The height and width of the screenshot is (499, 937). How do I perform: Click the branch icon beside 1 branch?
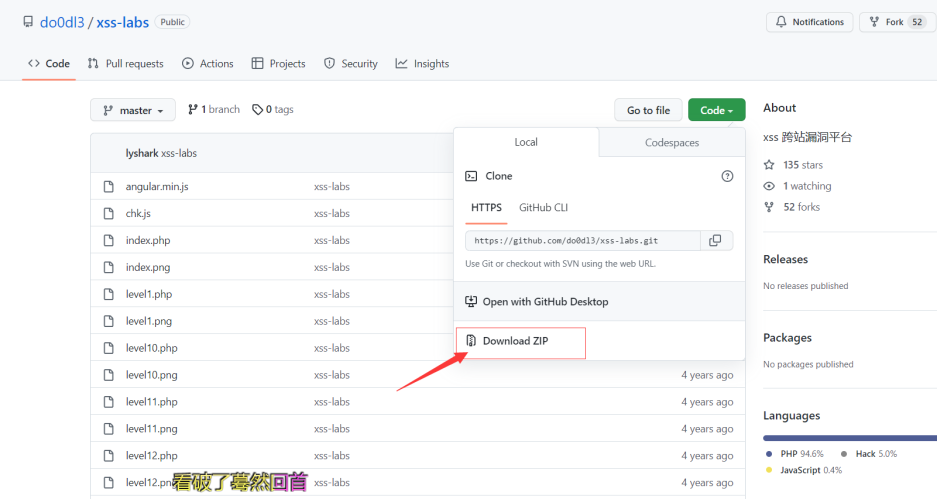(192, 109)
